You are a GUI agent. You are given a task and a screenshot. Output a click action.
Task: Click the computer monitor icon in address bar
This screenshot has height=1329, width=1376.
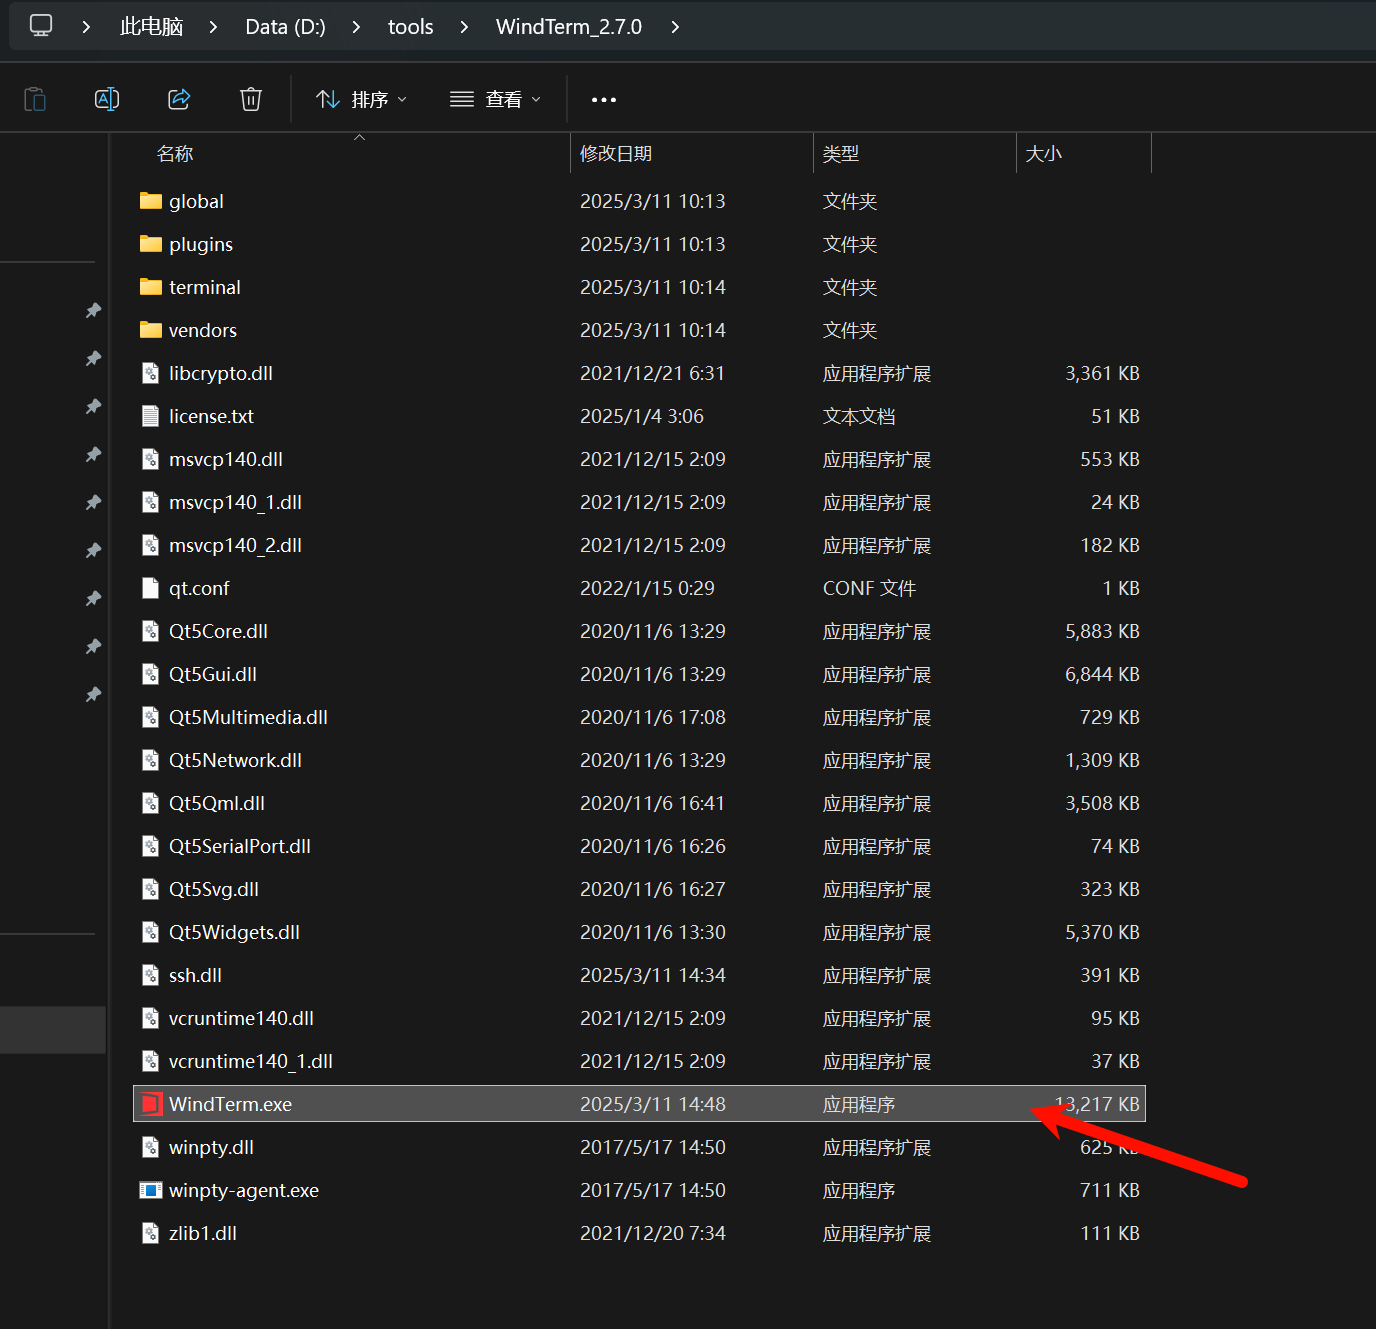point(41,26)
